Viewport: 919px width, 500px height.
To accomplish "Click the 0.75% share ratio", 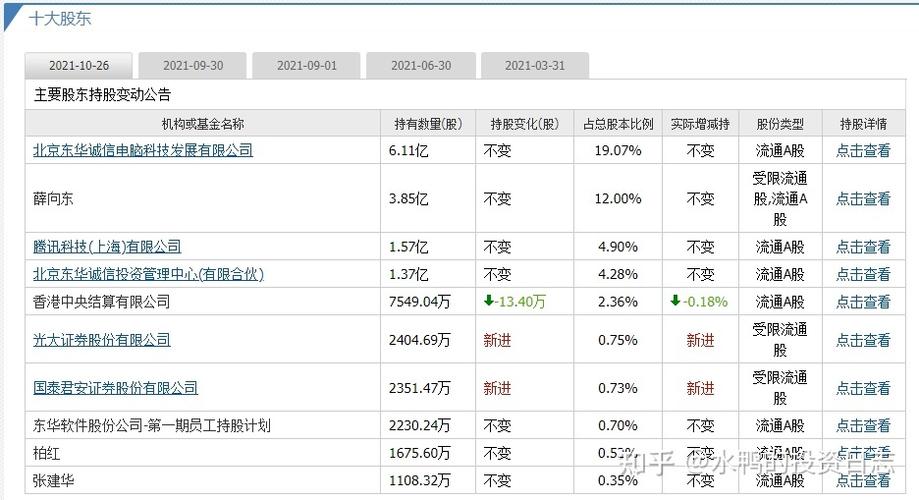I will (x=618, y=340).
